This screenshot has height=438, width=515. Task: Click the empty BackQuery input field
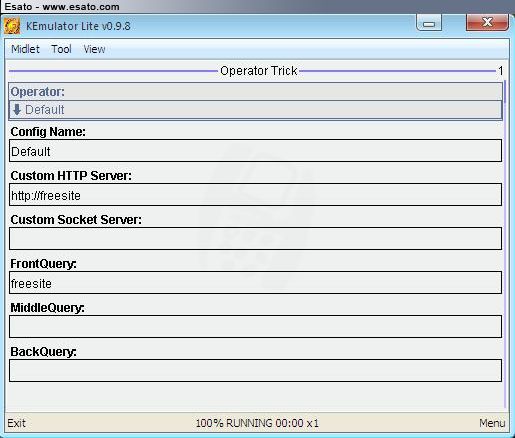[255, 371]
